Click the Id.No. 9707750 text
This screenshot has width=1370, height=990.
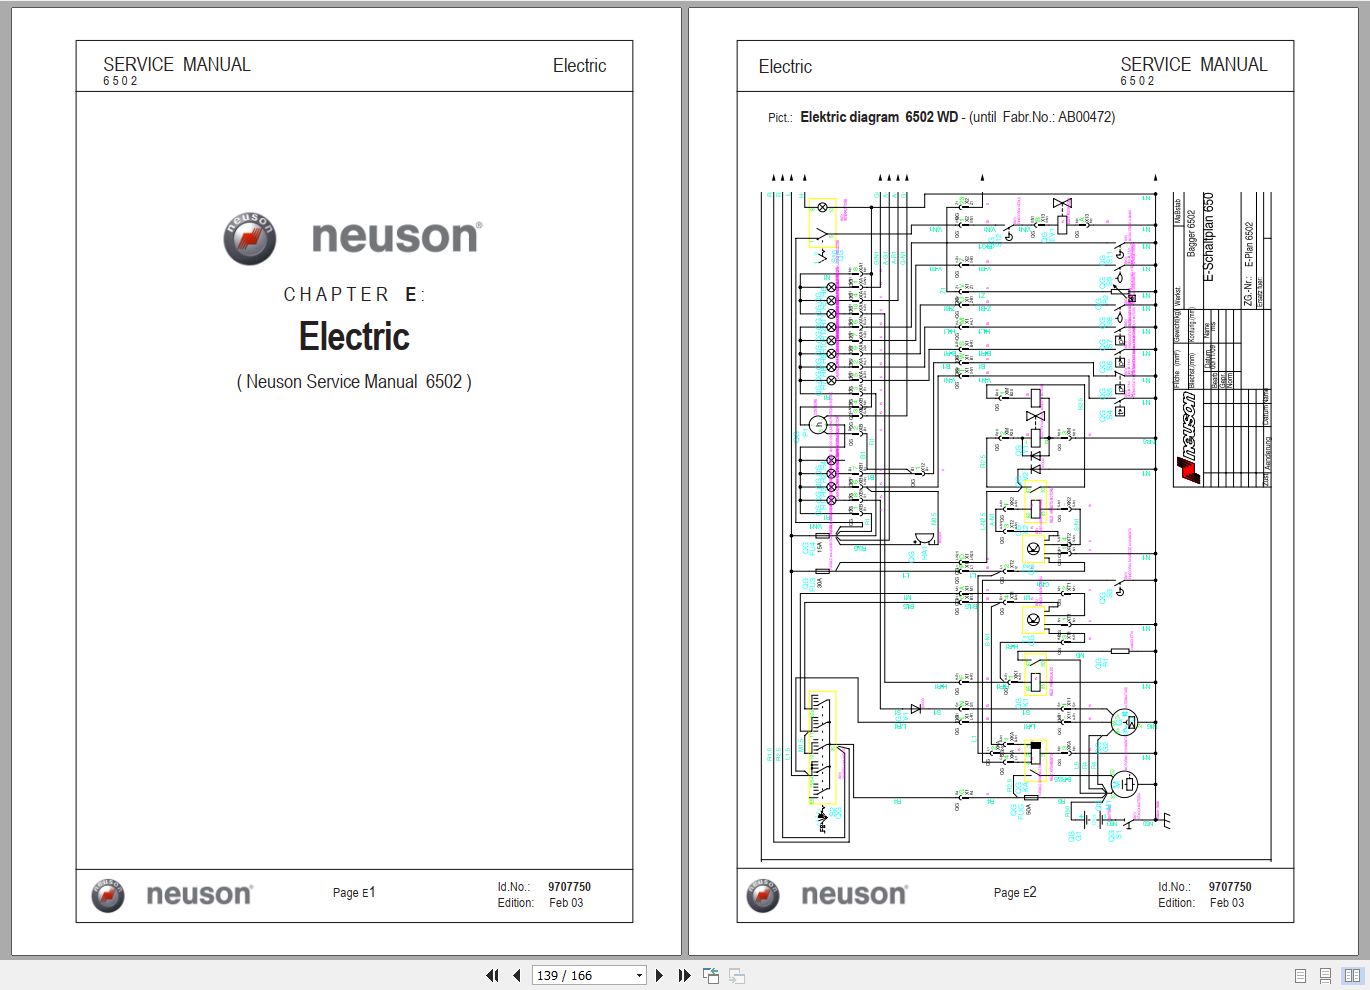coord(1203,886)
